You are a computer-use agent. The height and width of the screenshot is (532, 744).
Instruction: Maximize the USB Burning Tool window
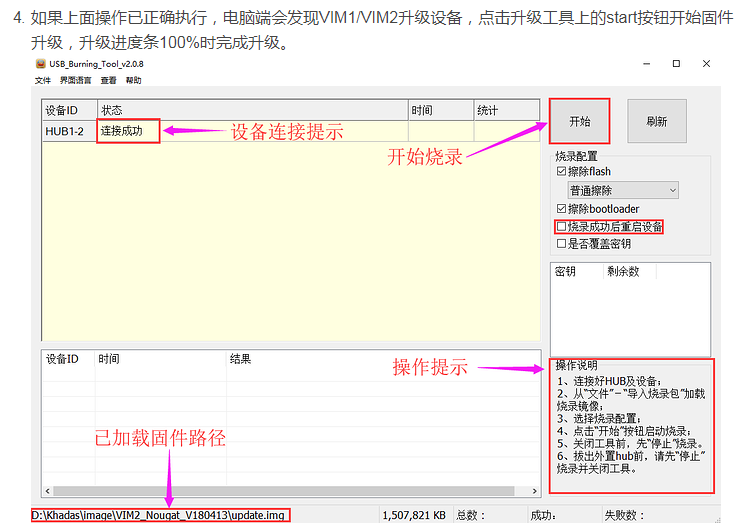(677, 64)
